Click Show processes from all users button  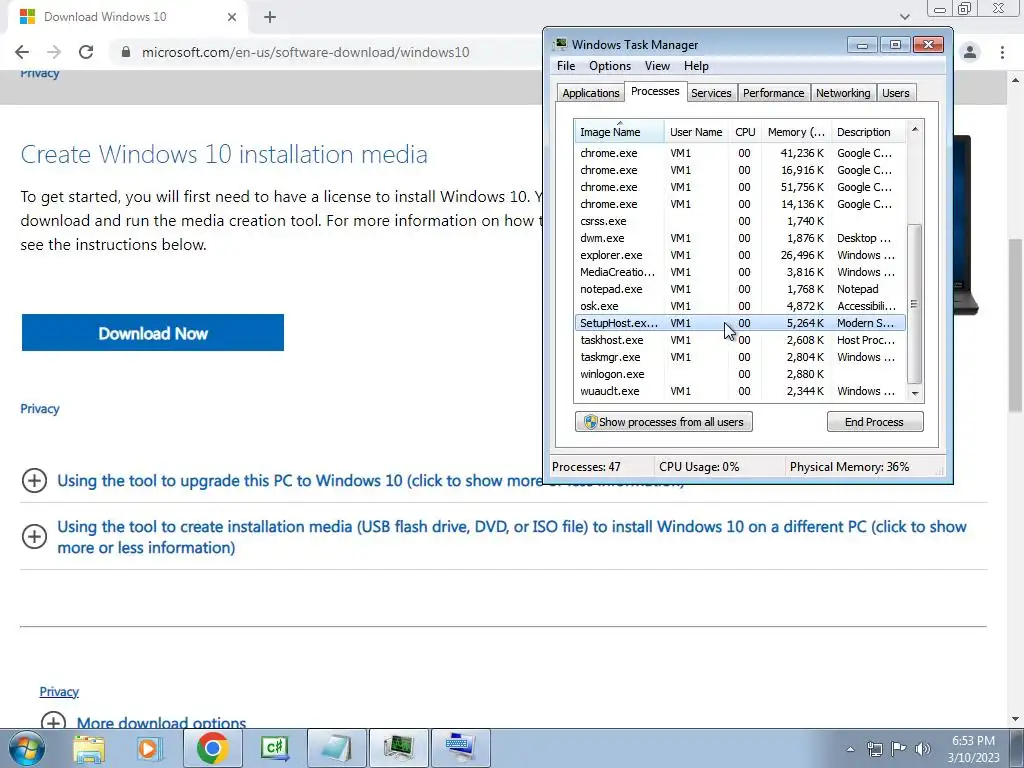pos(664,422)
